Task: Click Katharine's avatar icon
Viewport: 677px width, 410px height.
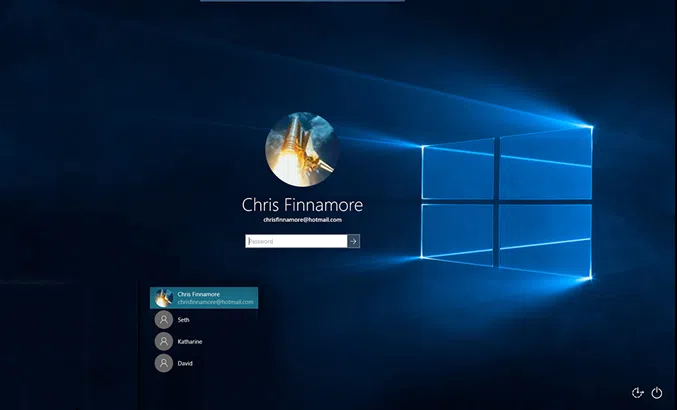Action: click(164, 341)
